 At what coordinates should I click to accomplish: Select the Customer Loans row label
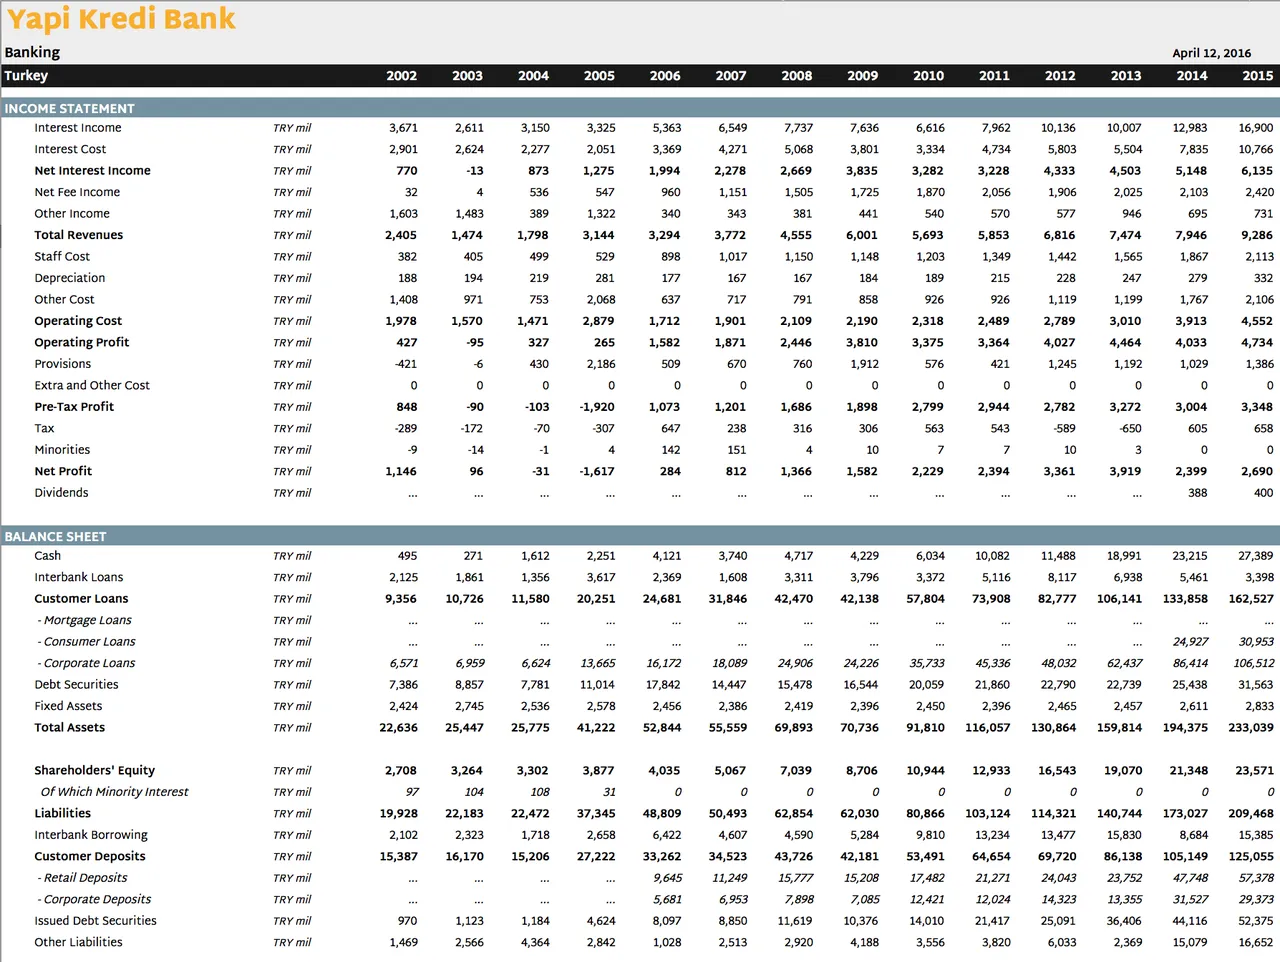(81, 599)
